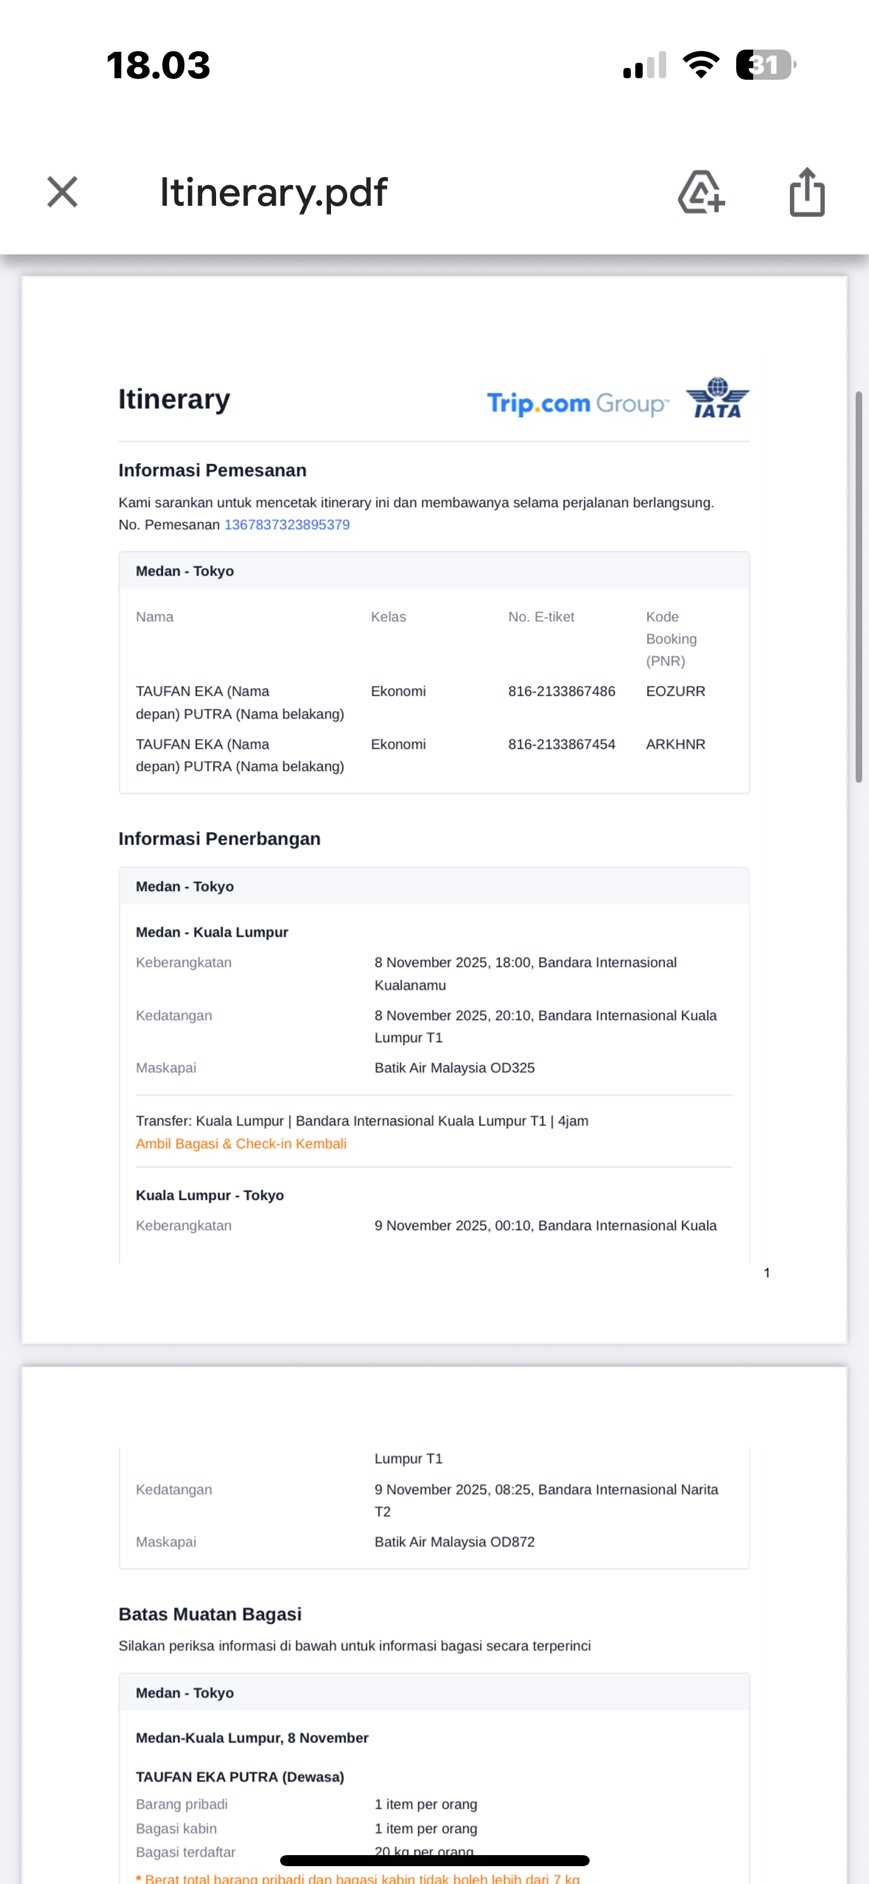Tap the cellular signal bars icon
This screenshot has height=1884, width=869.
644,66
